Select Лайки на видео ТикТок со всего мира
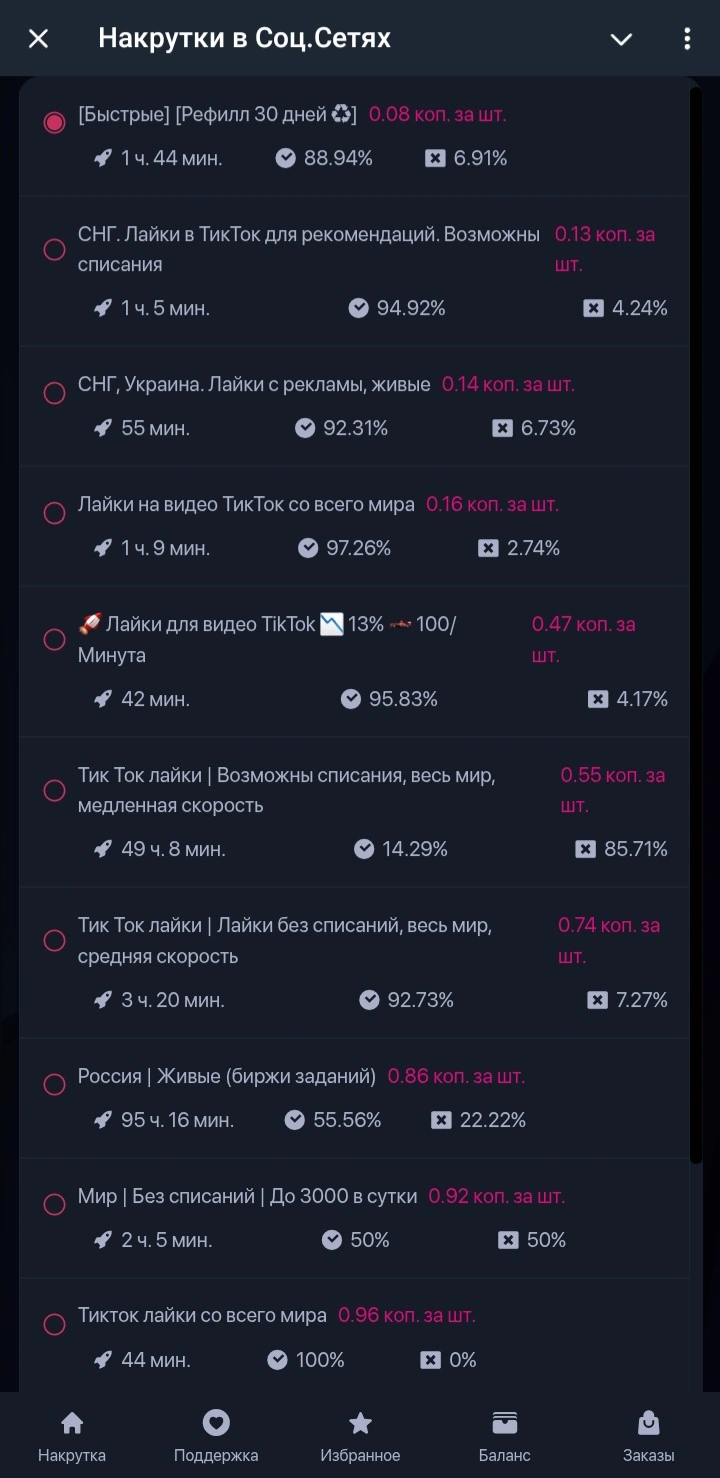 tap(54, 513)
